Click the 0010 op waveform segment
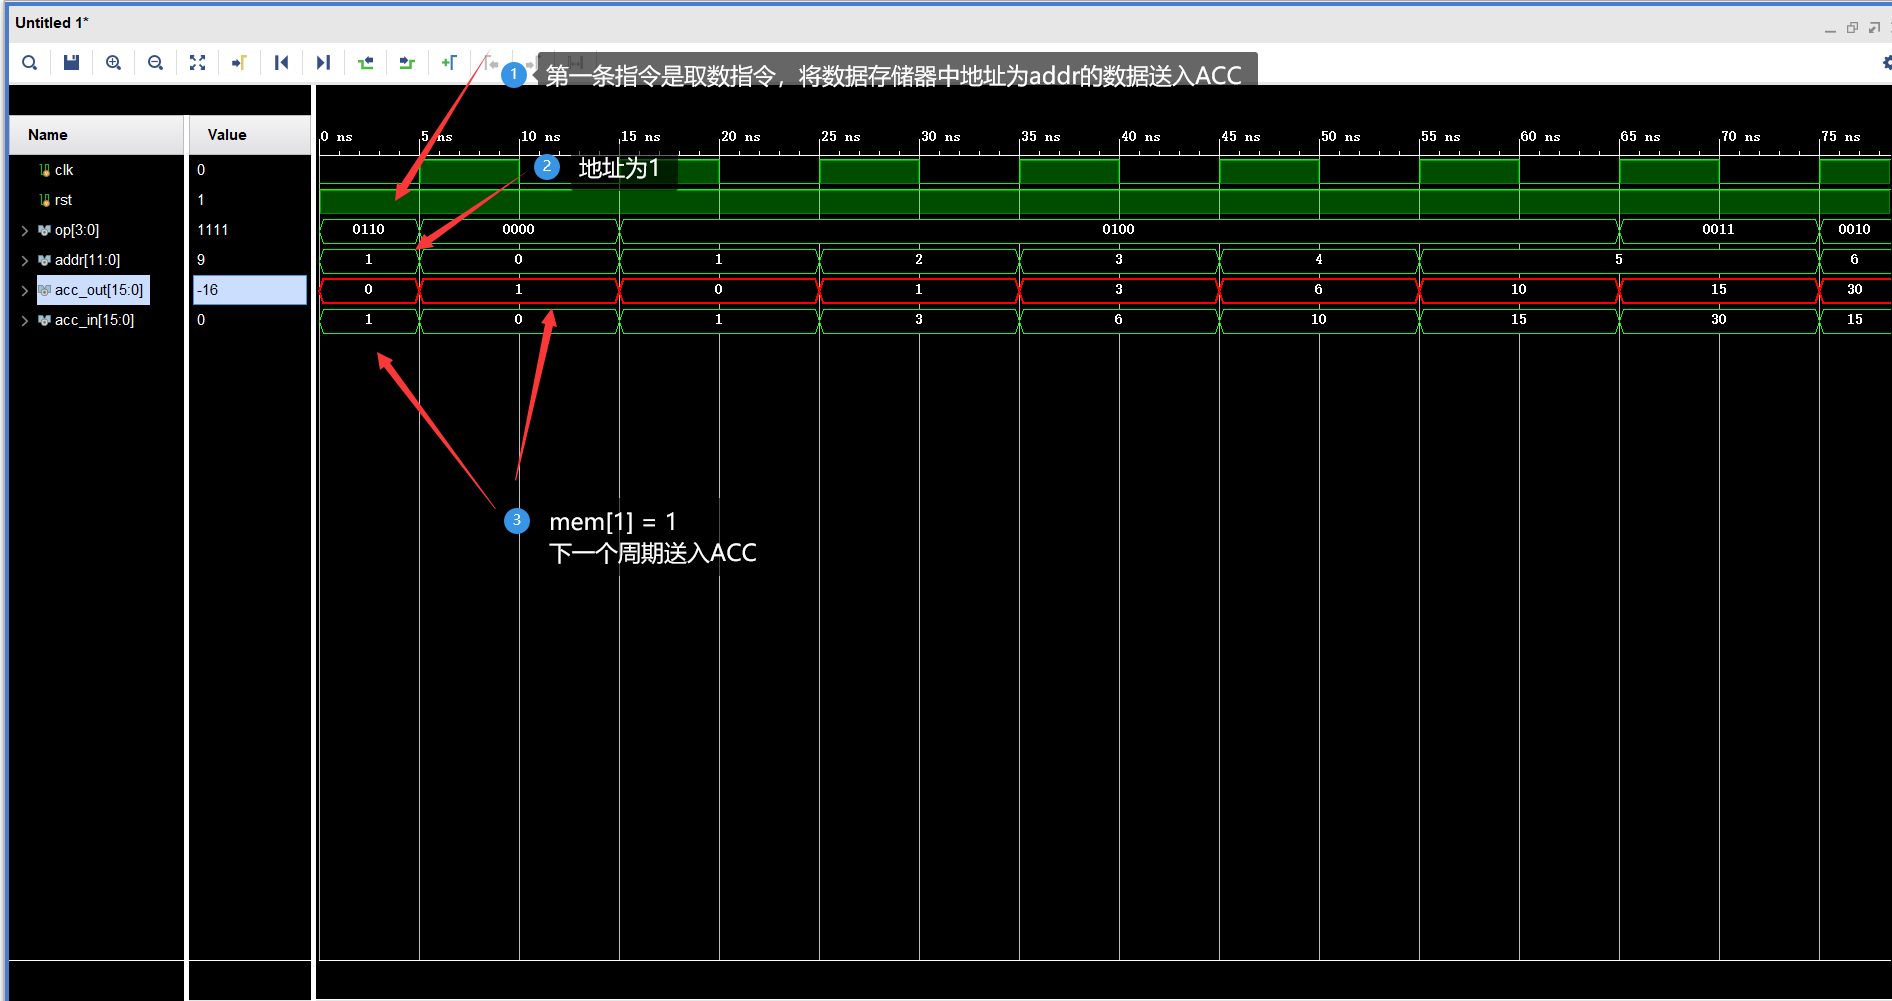 tap(1855, 230)
